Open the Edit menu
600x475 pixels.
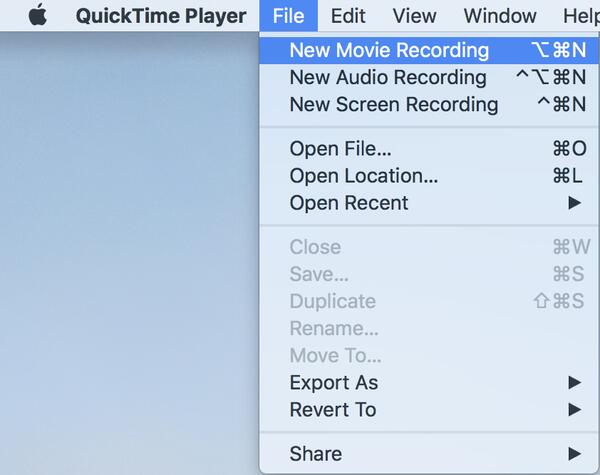coord(348,16)
